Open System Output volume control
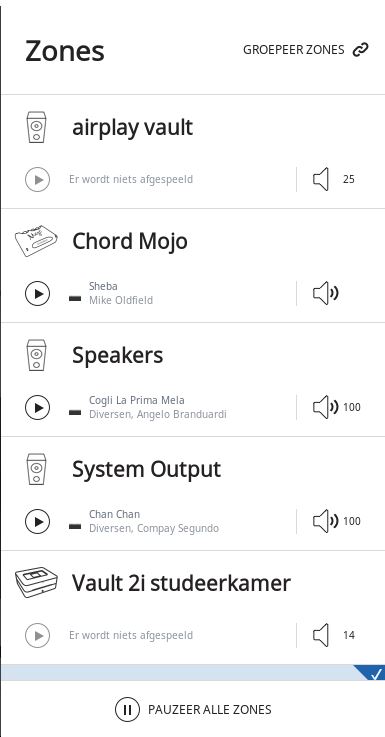The height and width of the screenshot is (737, 385). (x=337, y=521)
